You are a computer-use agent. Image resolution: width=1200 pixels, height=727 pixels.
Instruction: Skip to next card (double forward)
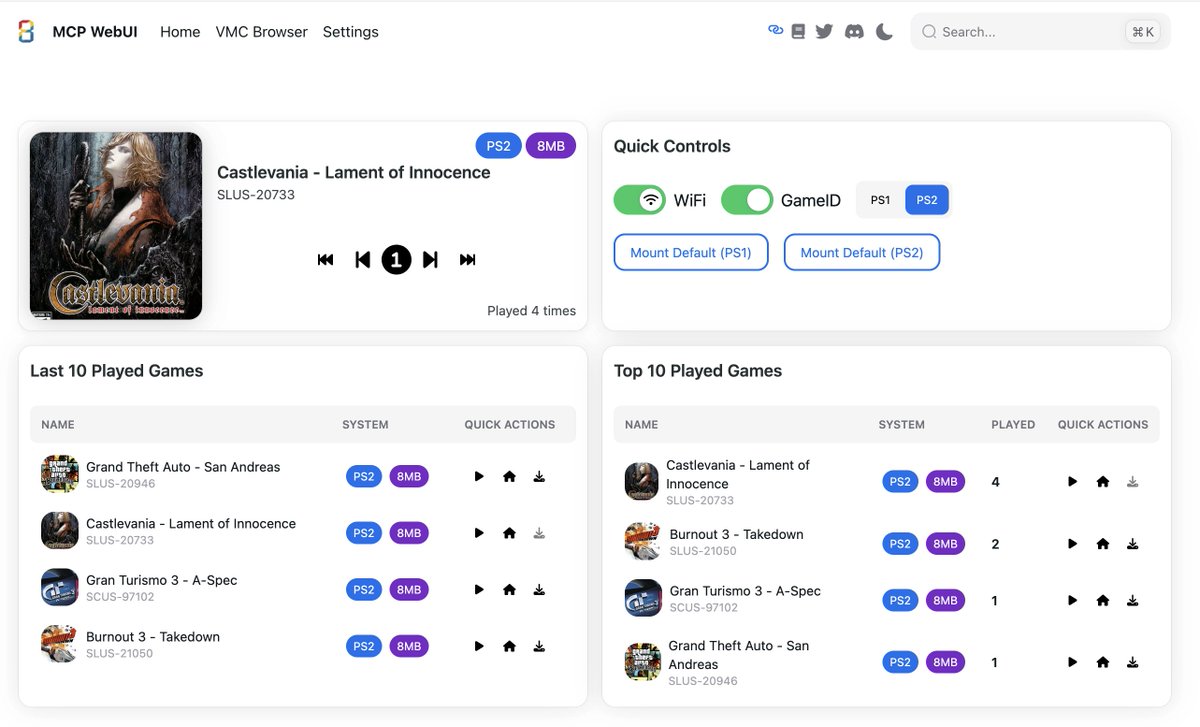click(x=467, y=260)
